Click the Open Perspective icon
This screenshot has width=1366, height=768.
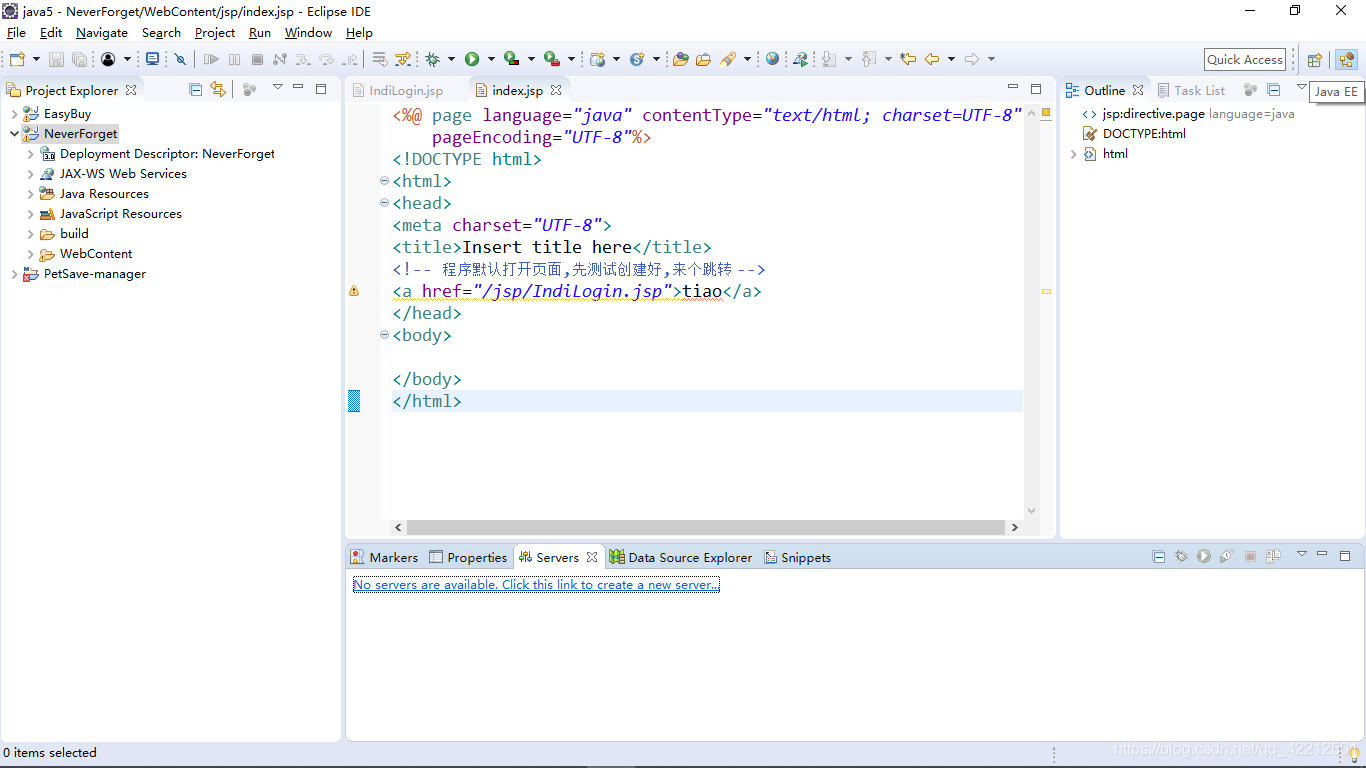pos(1315,60)
